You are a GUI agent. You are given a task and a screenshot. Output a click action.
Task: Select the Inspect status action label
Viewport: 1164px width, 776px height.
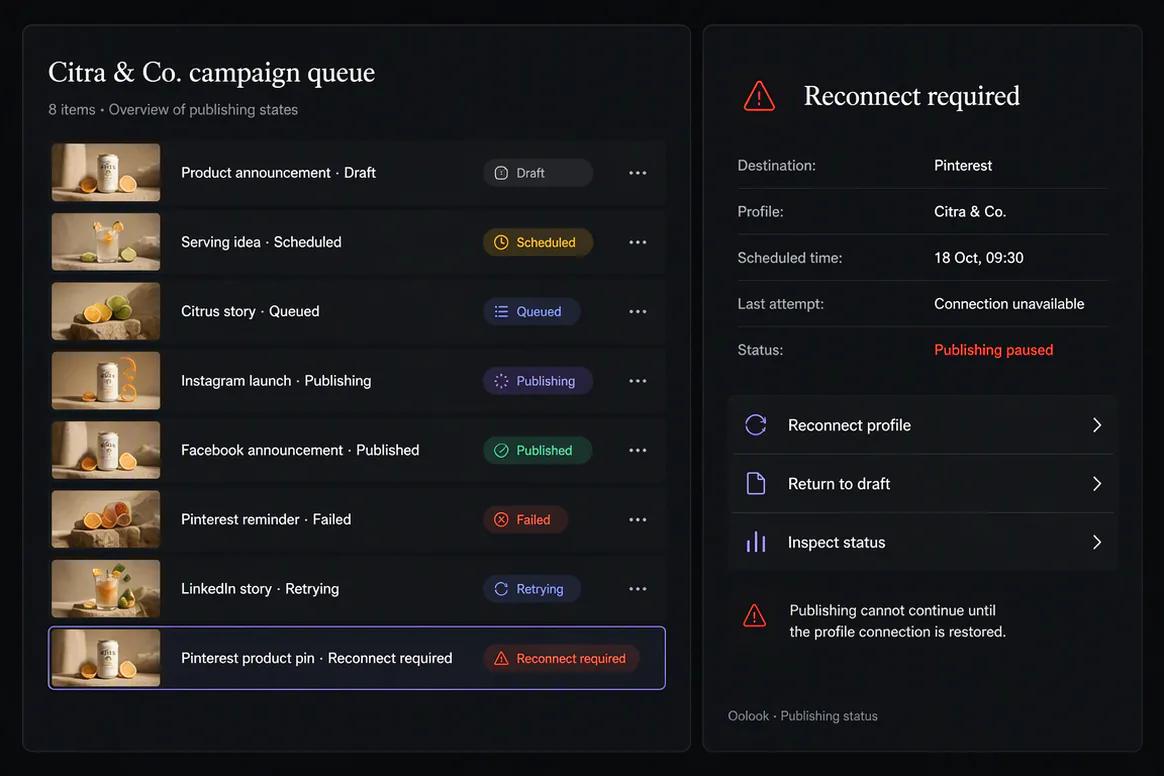[x=837, y=543]
